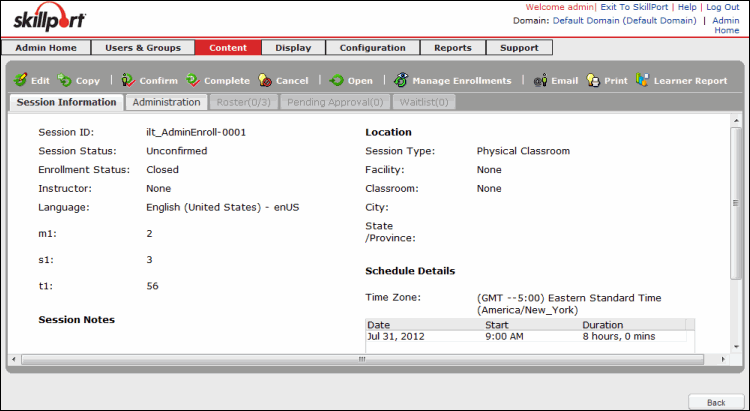Click the Location heading
This screenshot has width=750, height=411.
click(388, 132)
